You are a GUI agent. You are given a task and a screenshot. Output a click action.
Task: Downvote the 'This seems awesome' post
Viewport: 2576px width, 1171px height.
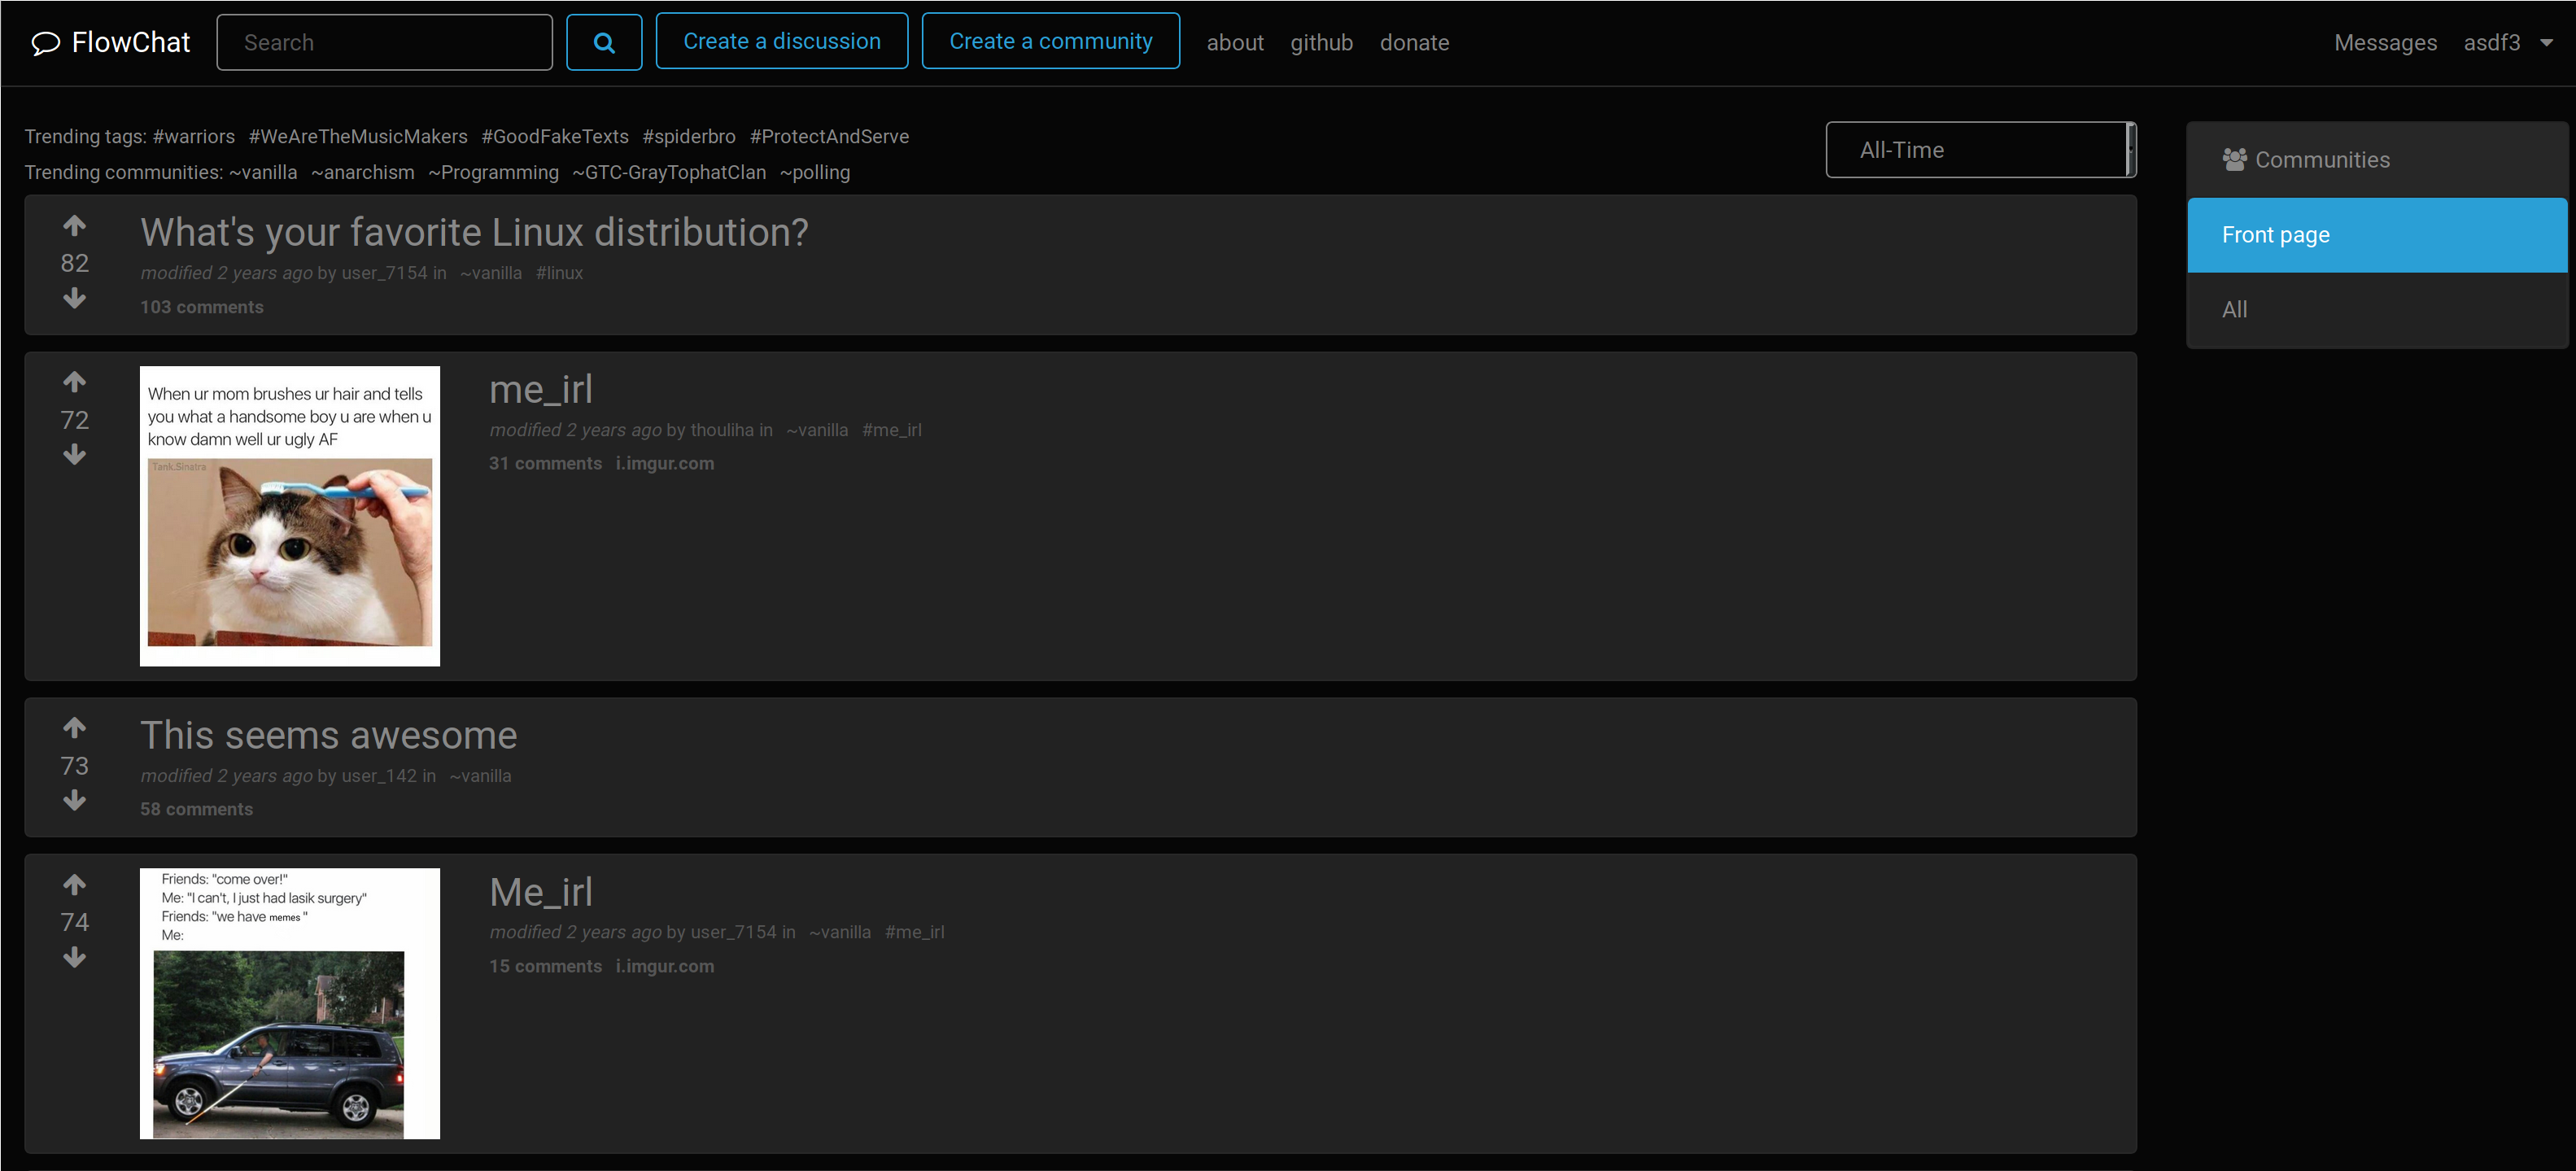74,801
